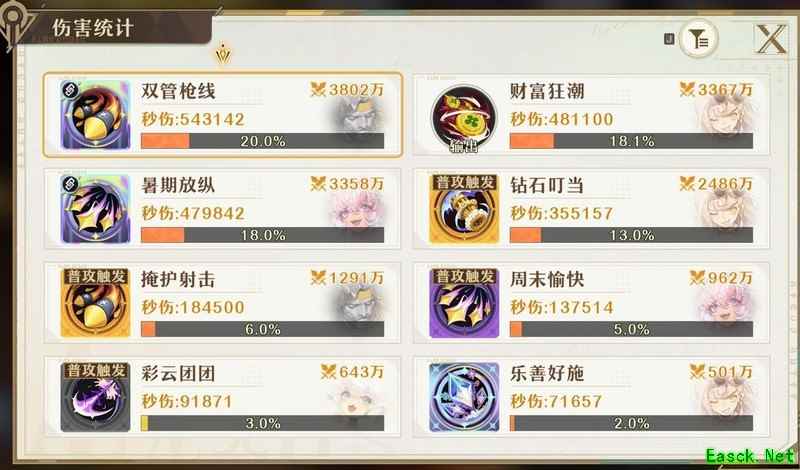This screenshot has height=470, width=800.
Task: Click the 秒伤:355157 text of 钻石叮当
Action: click(x=561, y=213)
